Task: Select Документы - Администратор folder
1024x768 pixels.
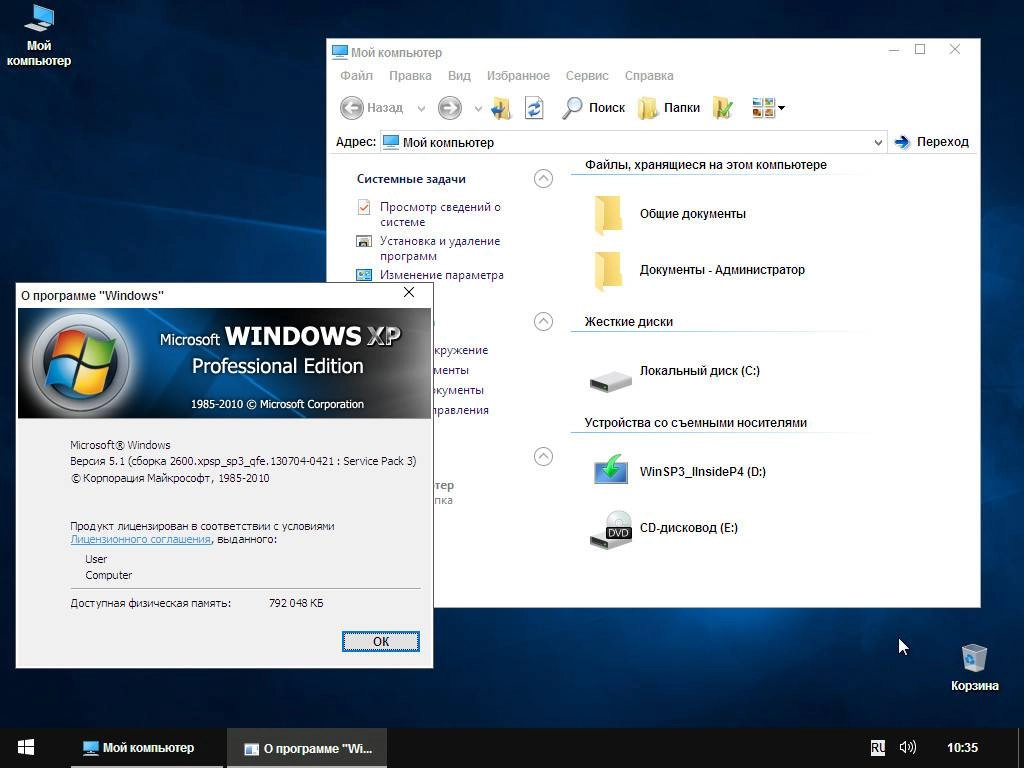Action: 698,270
